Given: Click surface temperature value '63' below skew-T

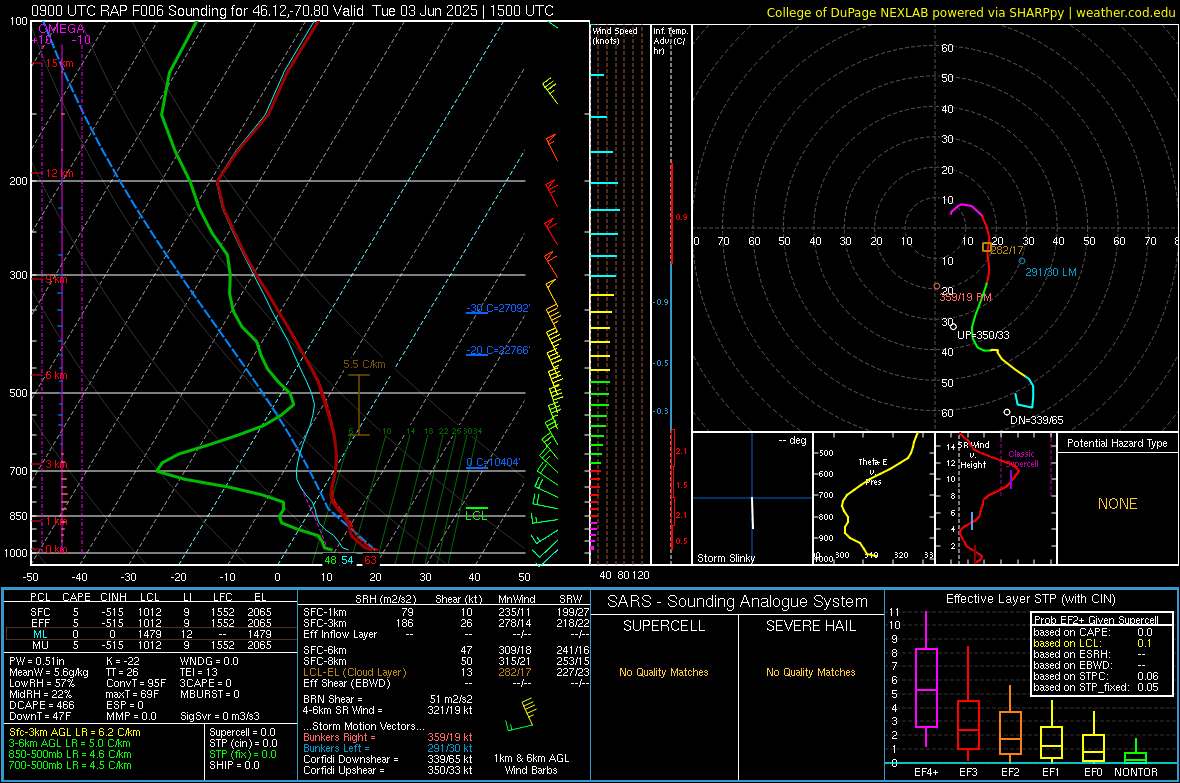Looking at the screenshot, I should click(370, 560).
